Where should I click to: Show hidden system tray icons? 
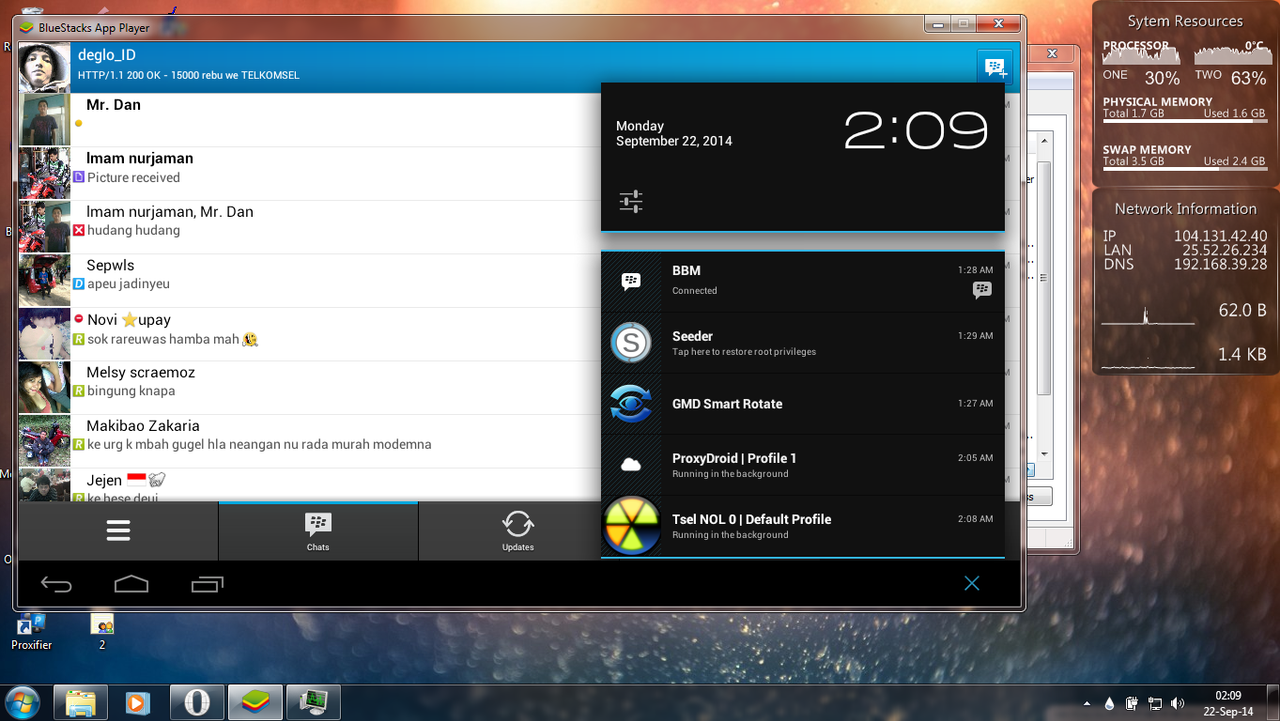1087,703
